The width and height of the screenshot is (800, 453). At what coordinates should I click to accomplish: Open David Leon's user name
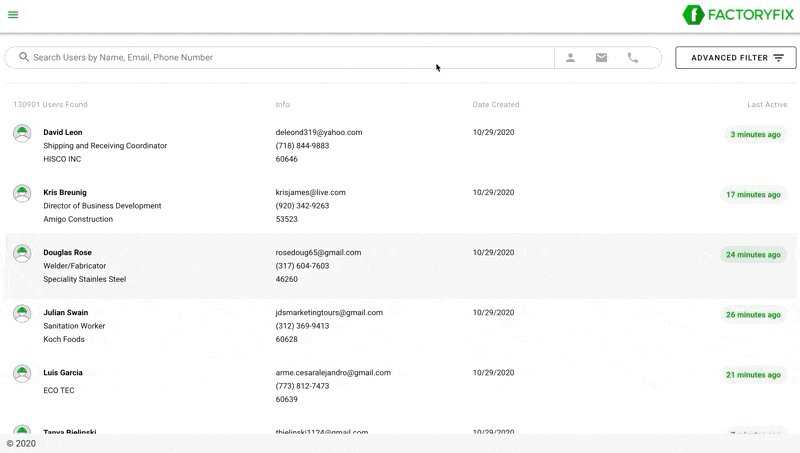pyautogui.click(x=63, y=132)
